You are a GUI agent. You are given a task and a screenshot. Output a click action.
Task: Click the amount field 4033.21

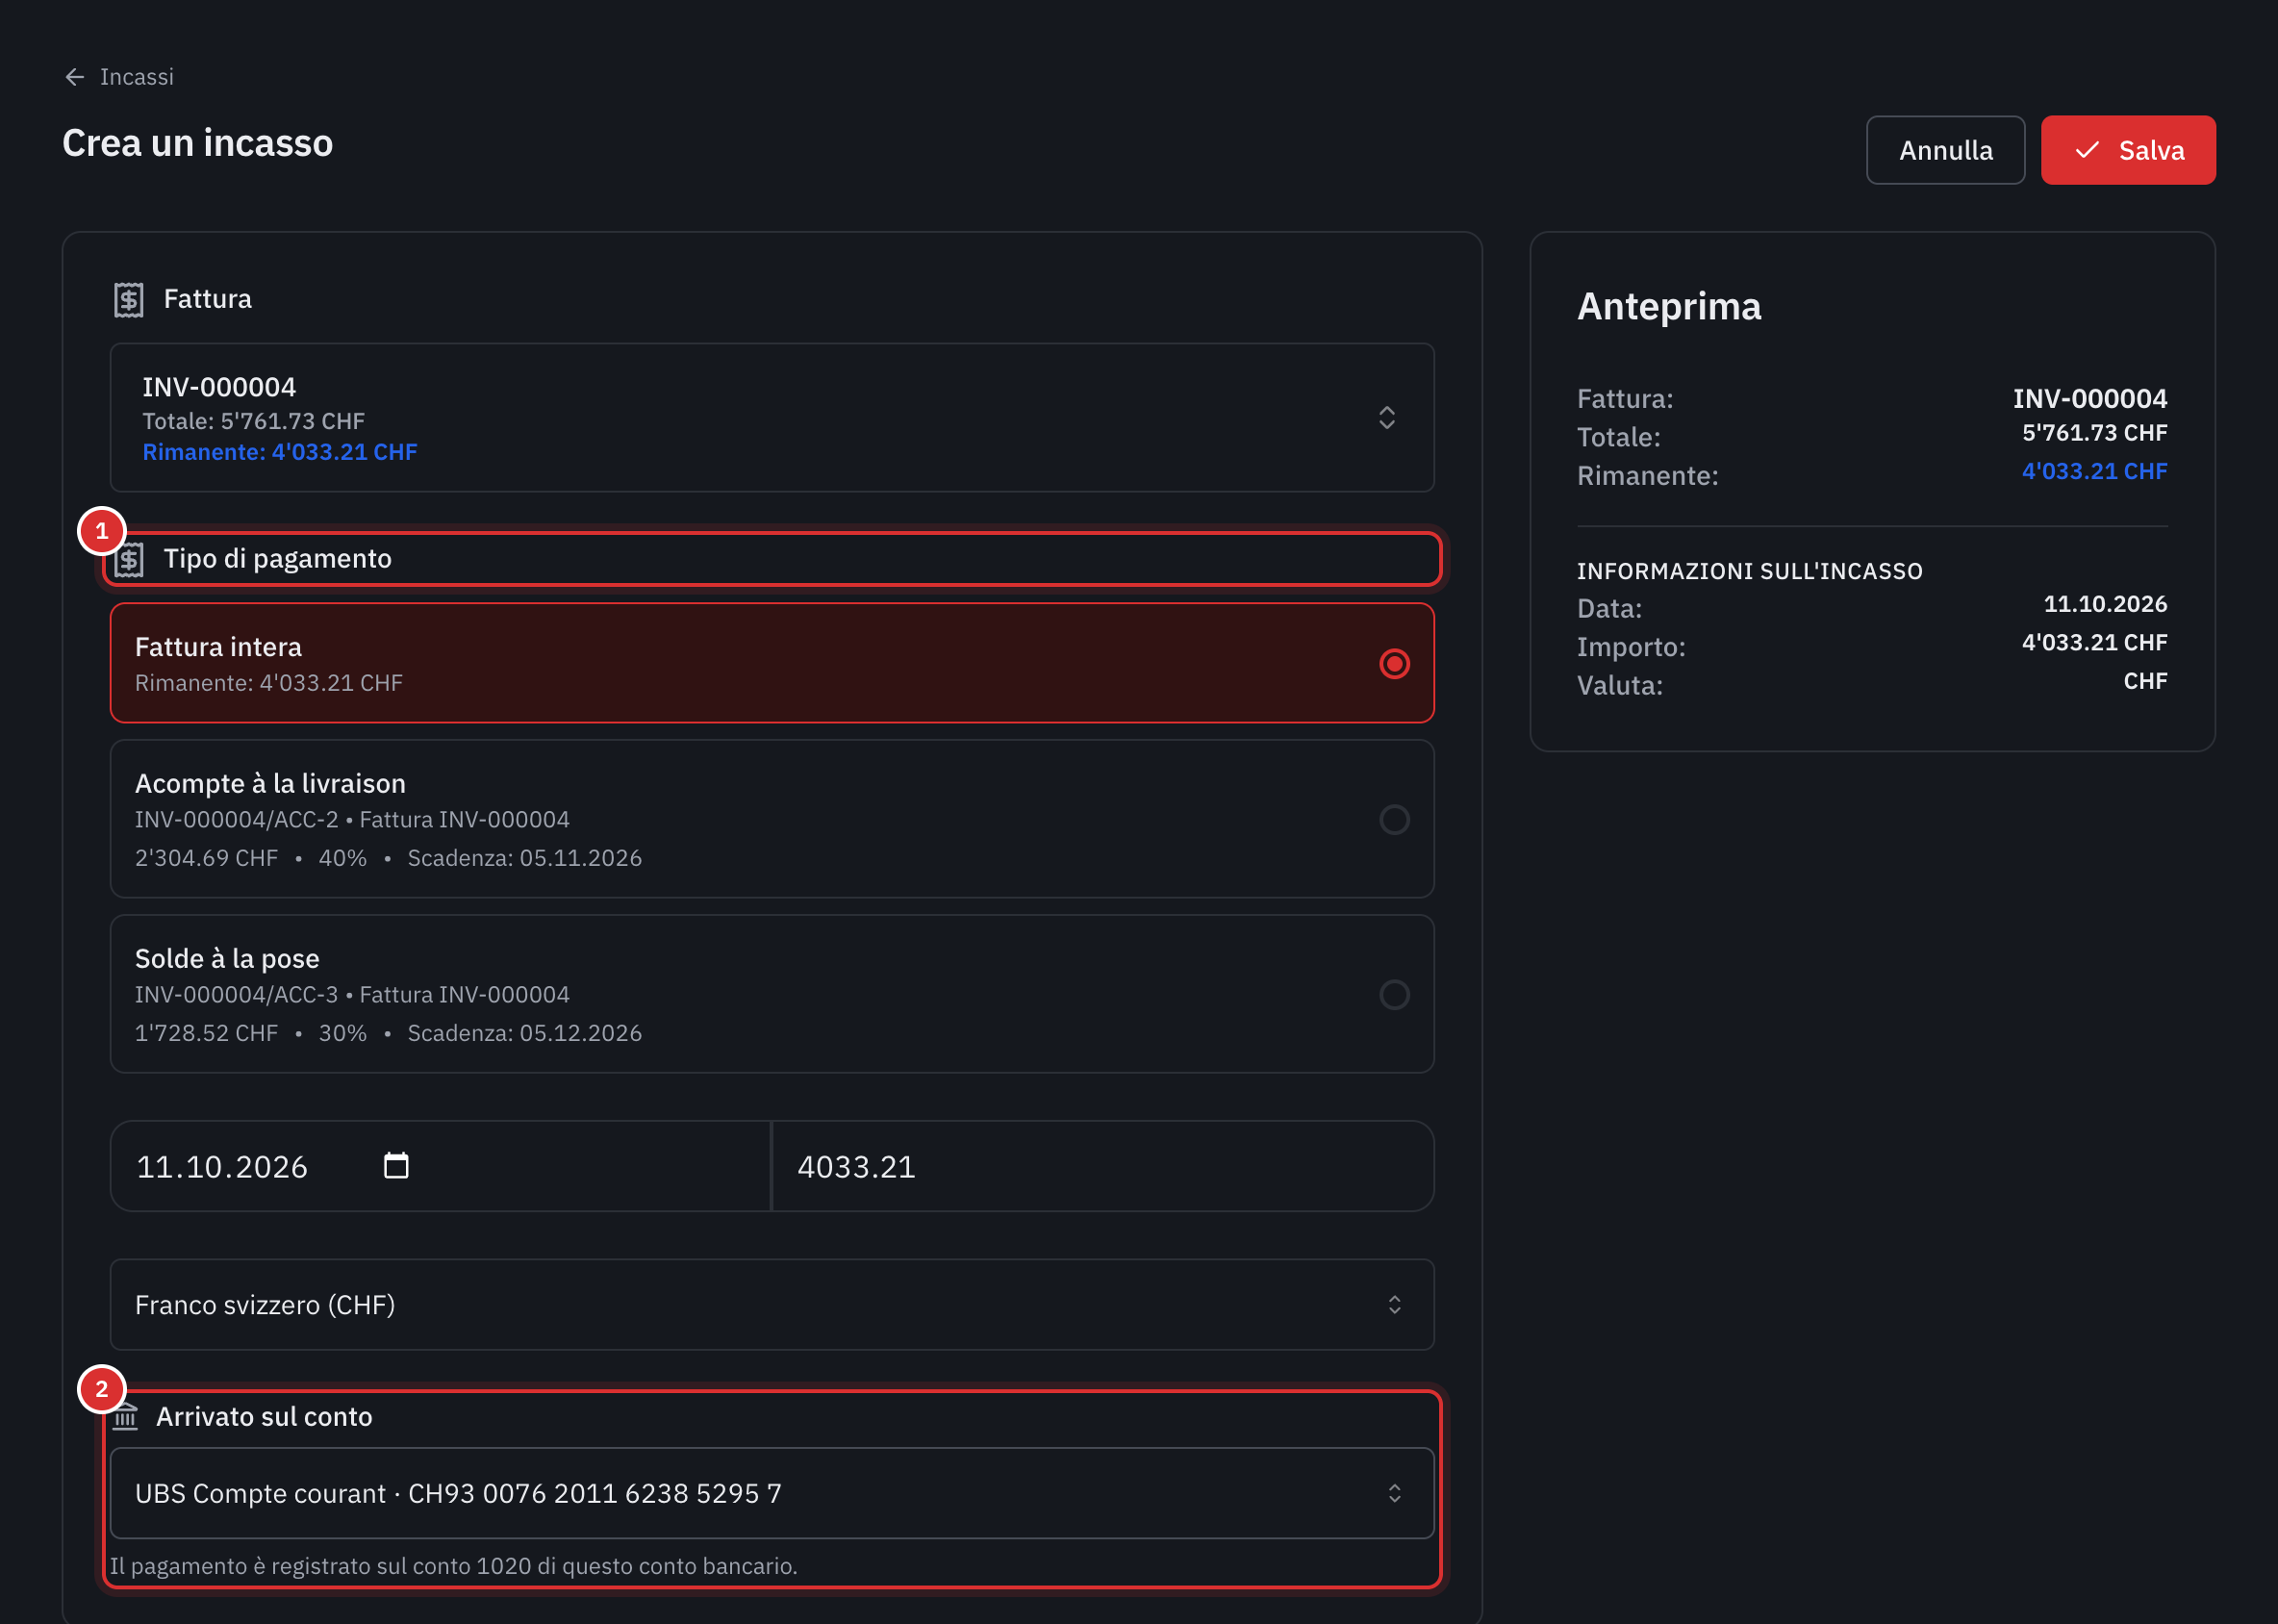1103,1166
